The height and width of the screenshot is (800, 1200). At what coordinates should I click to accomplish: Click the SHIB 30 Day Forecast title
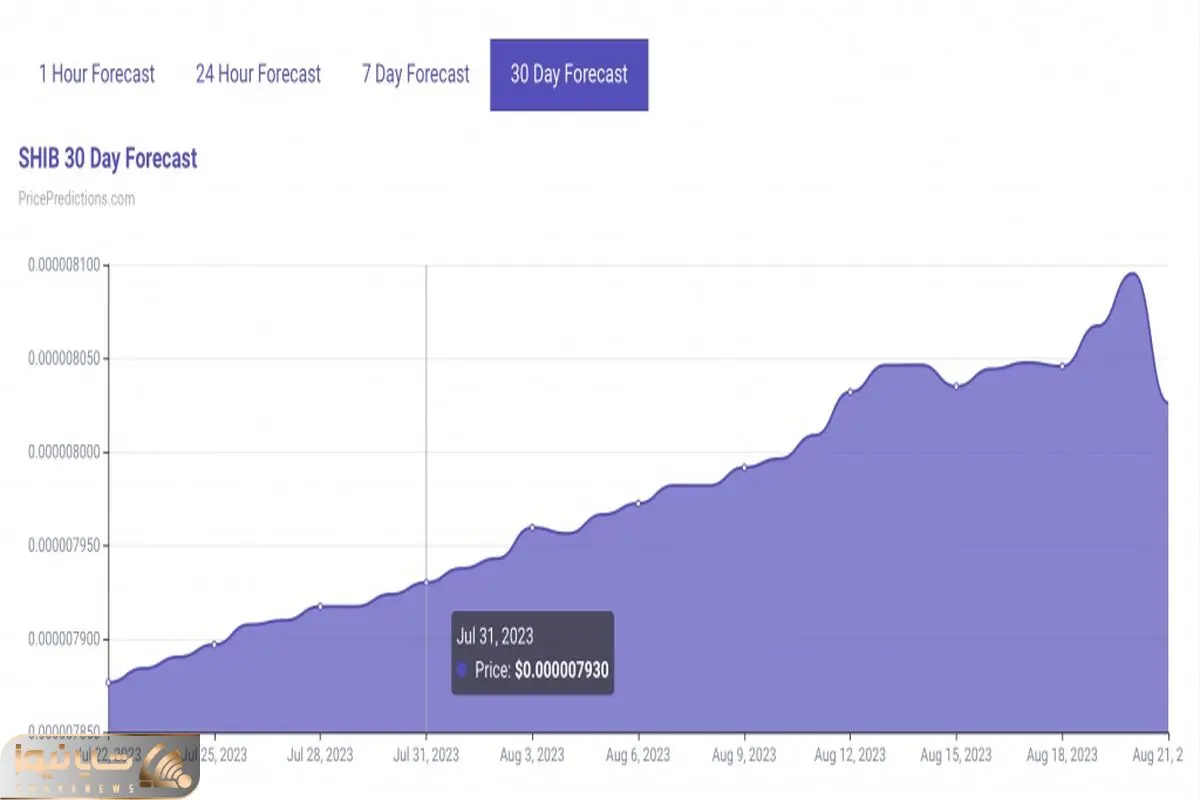pos(108,159)
